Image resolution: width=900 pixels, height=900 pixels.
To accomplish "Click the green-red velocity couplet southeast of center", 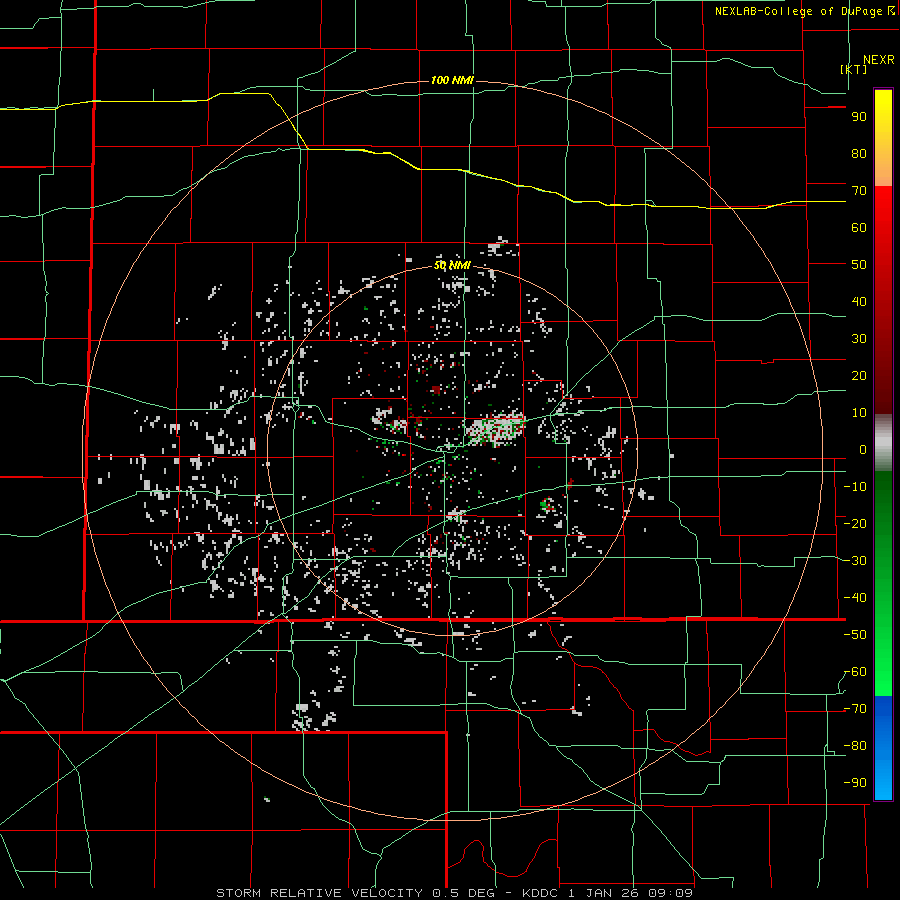I will click(x=547, y=506).
